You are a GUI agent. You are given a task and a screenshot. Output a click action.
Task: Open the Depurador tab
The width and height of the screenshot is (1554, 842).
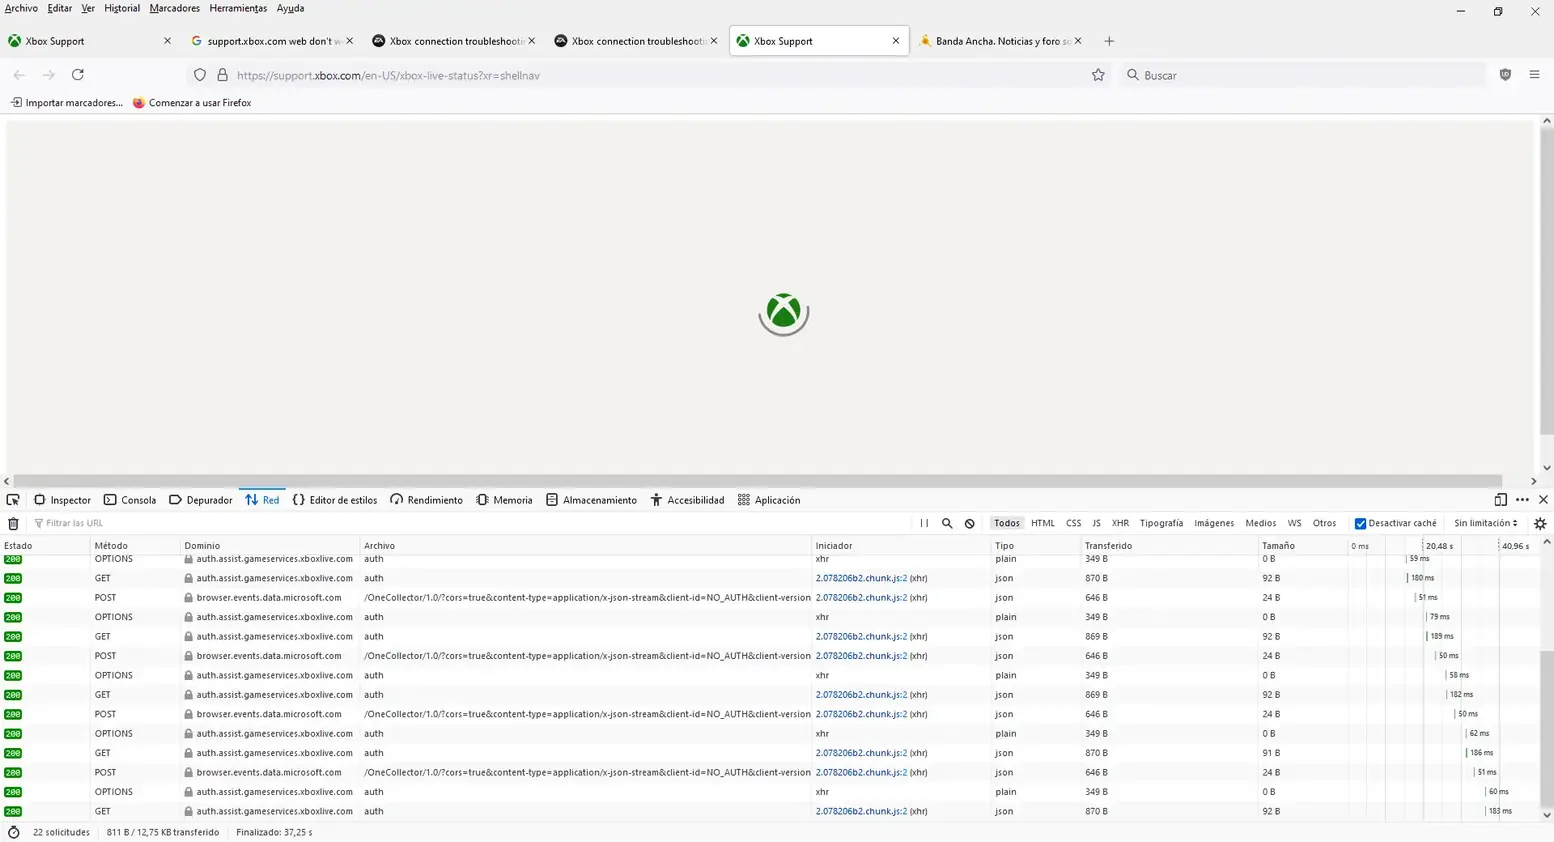[x=200, y=500]
